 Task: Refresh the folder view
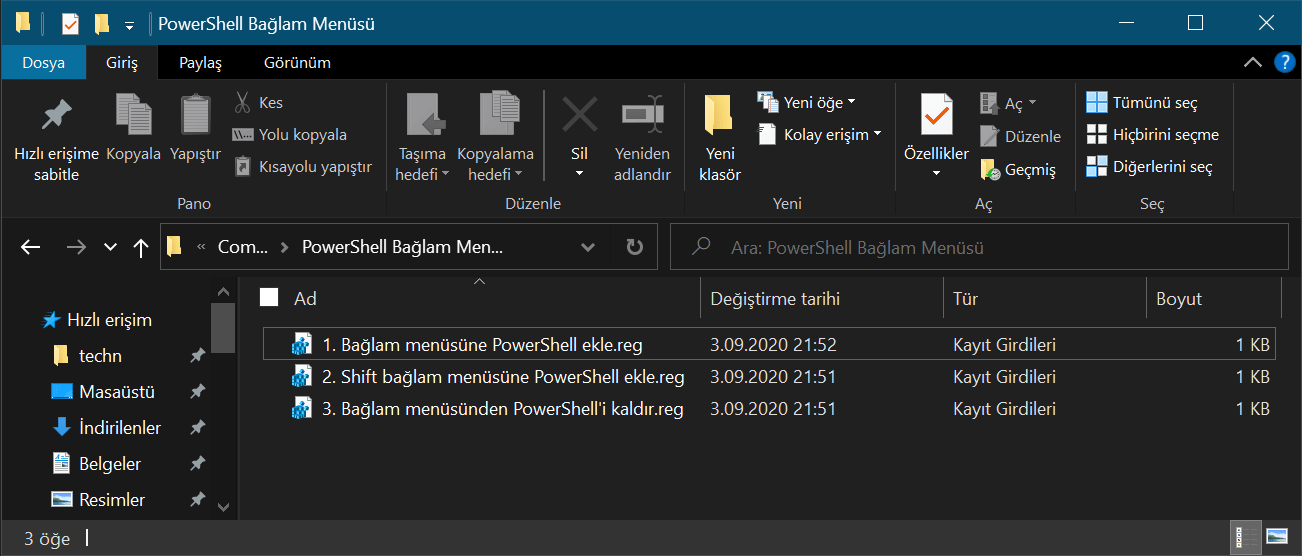[634, 247]
